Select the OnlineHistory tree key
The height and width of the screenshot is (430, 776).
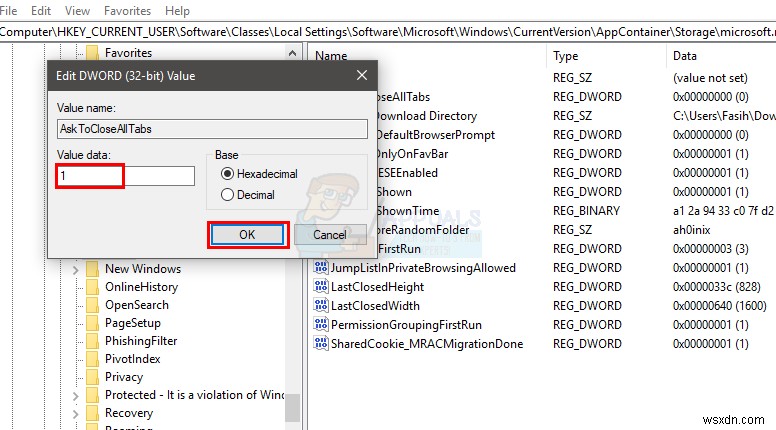click(141, 287)
